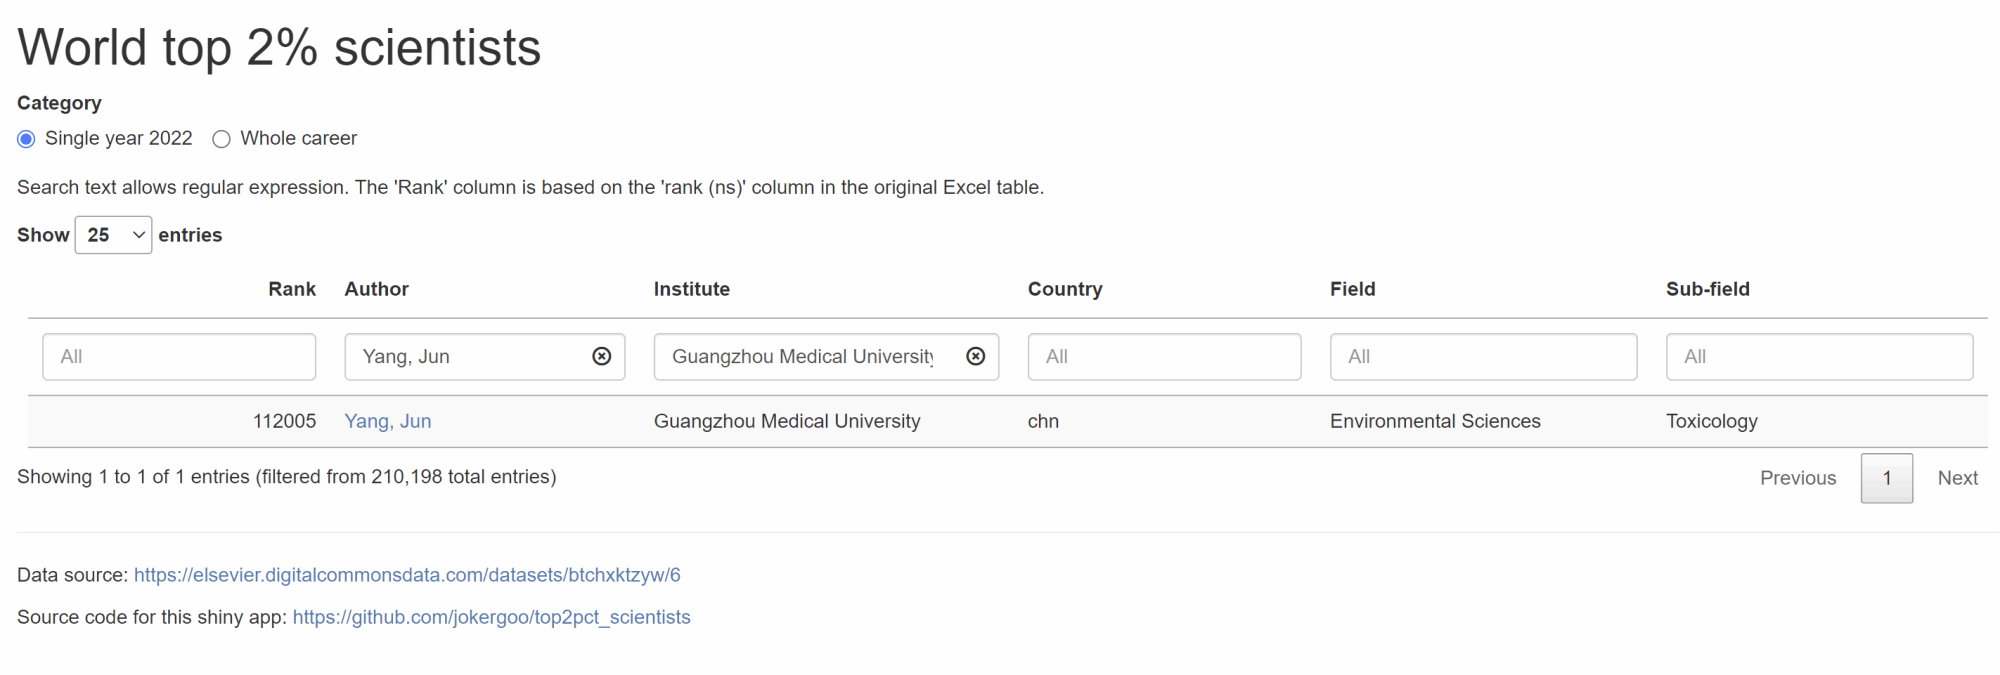Image resolution: width=2000 pixels, height=675 pixels.
Task: Sort by the Sub-field column header
Action: [1708, 289]
